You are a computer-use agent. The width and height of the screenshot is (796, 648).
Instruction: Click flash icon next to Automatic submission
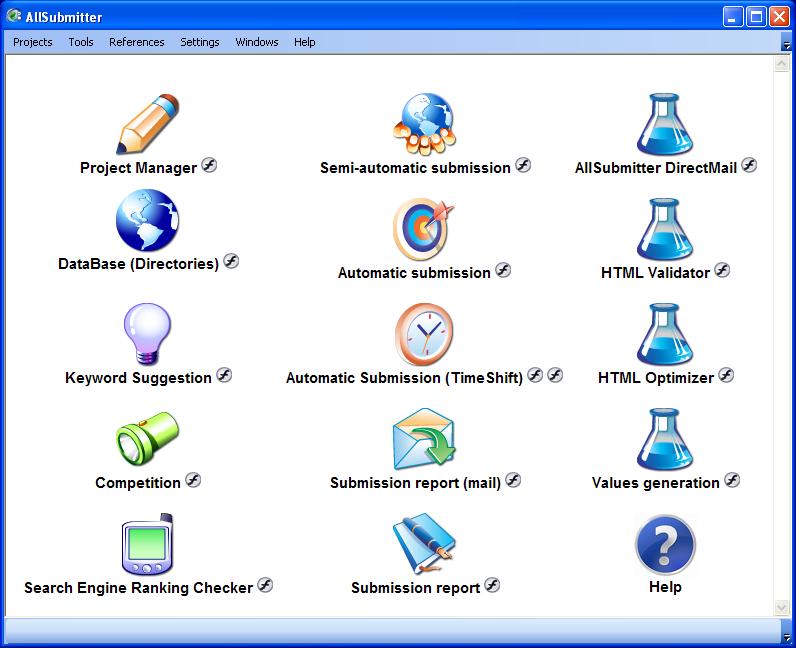pyautogui.click(x=503, y=270)
